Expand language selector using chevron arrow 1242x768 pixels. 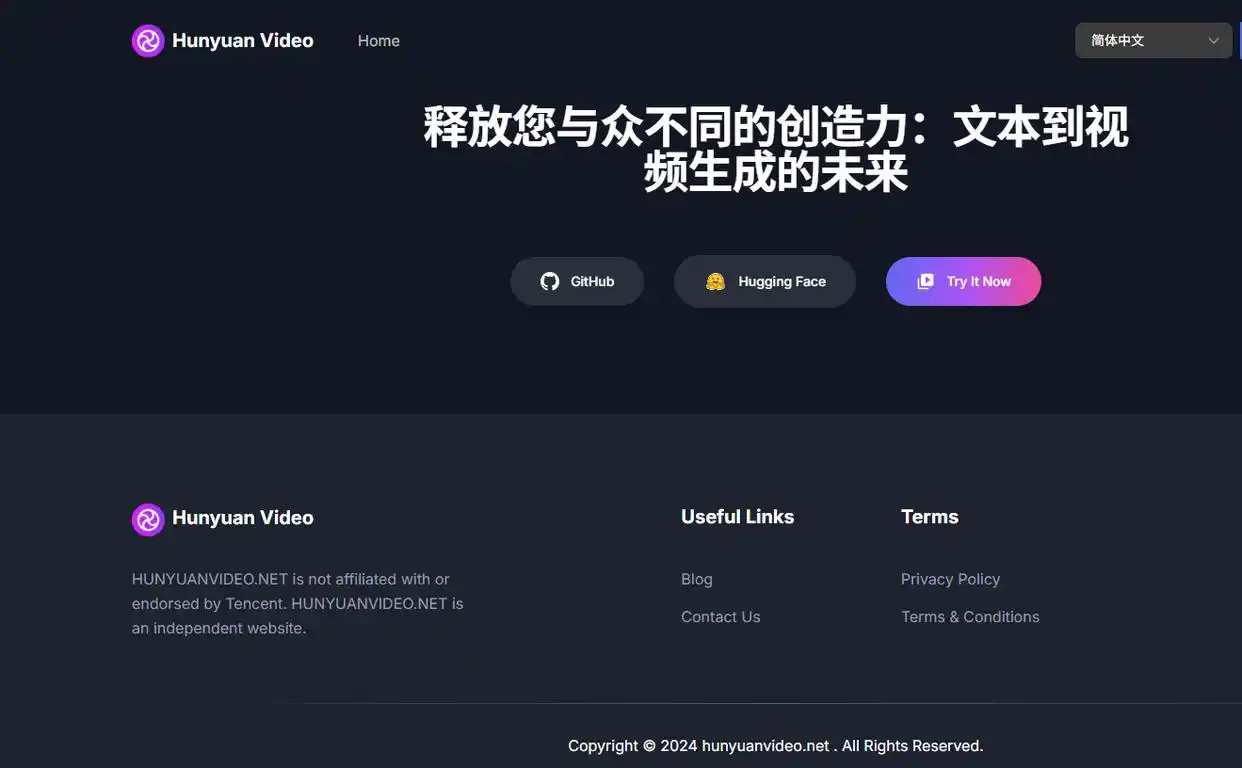[1213, 41]
